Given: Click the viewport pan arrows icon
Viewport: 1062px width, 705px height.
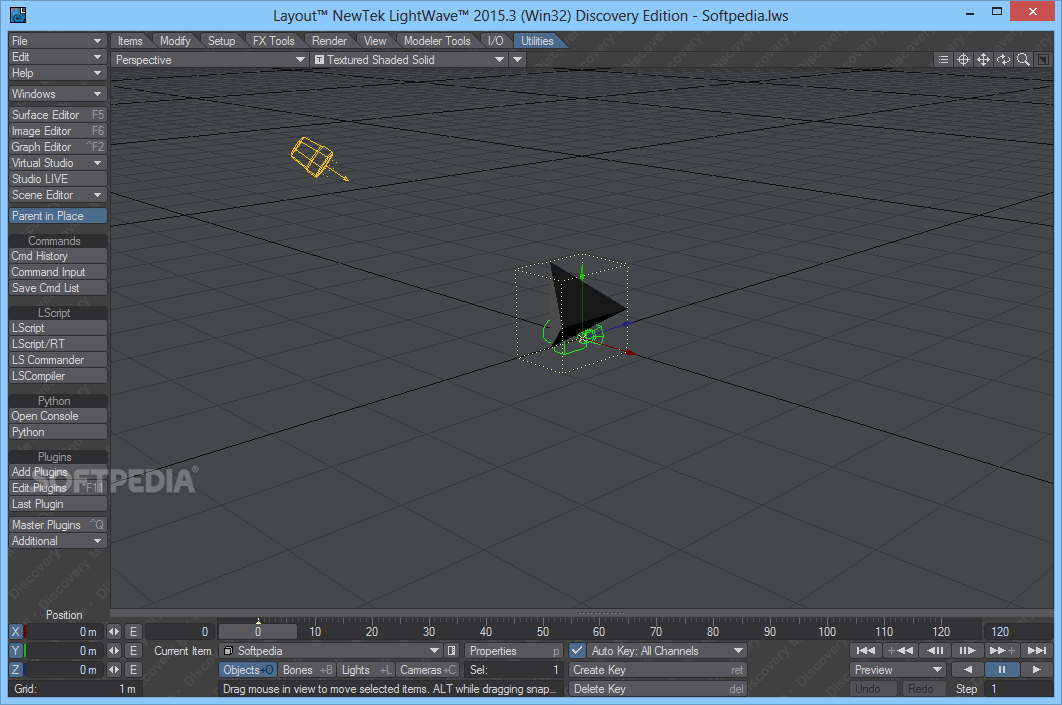Looking at the screenshot, I should (983, 60).
